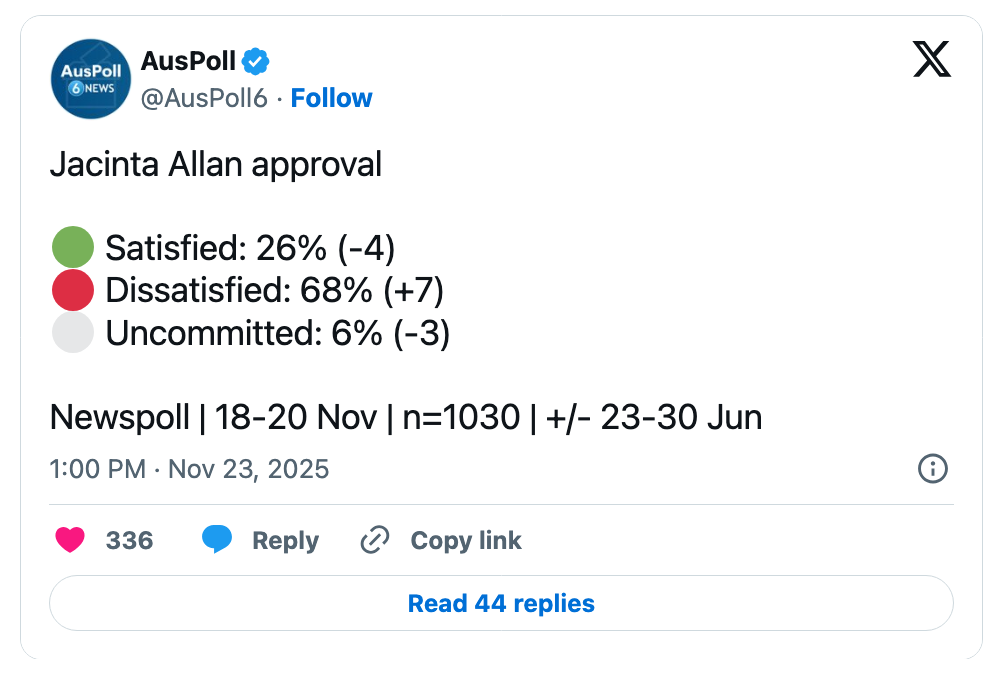Click the @AusPoll6 handle
This screenshot has height=678, width=994.
point(204,98)
